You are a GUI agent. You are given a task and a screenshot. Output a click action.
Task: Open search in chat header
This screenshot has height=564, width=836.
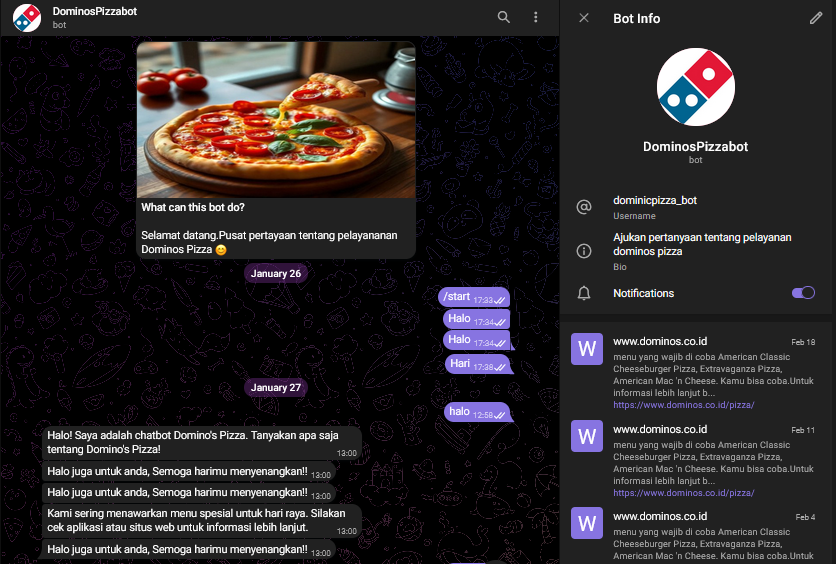point(504,17)
